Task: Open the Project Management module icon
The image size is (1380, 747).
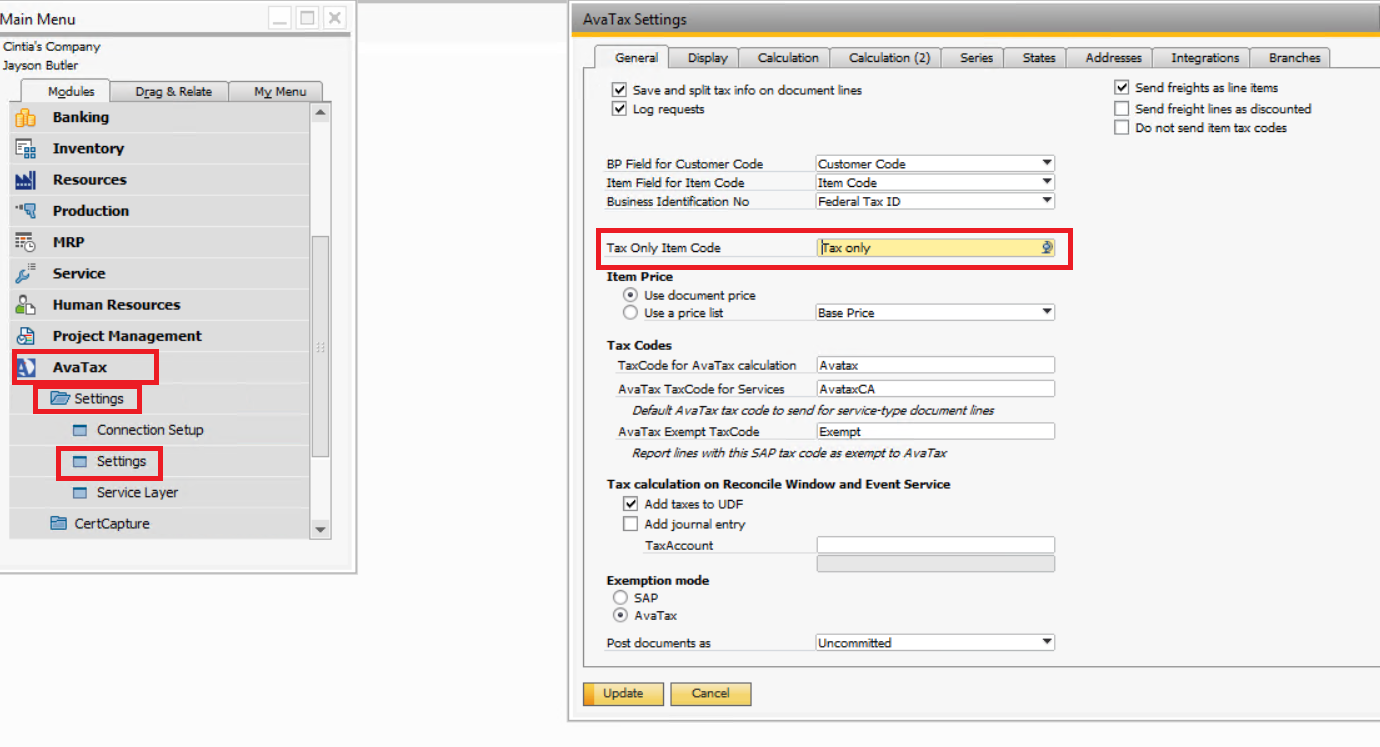Action: tap(26, 336)
